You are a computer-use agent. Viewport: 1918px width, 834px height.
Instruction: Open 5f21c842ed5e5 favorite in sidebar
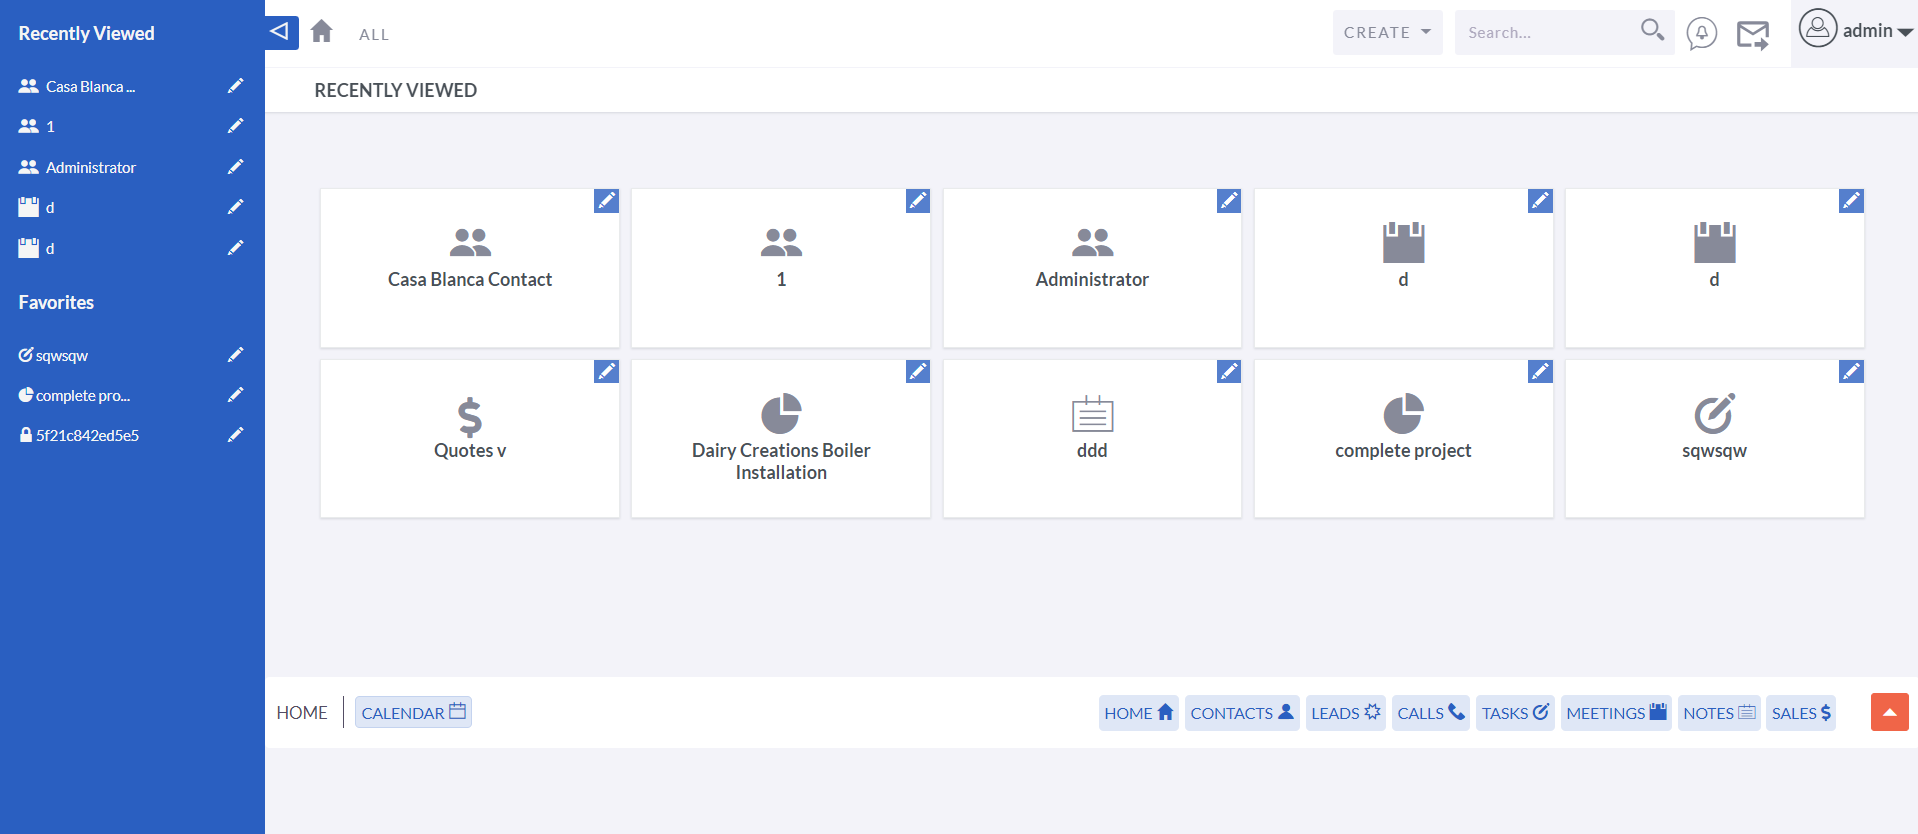[x=87, y=436]
